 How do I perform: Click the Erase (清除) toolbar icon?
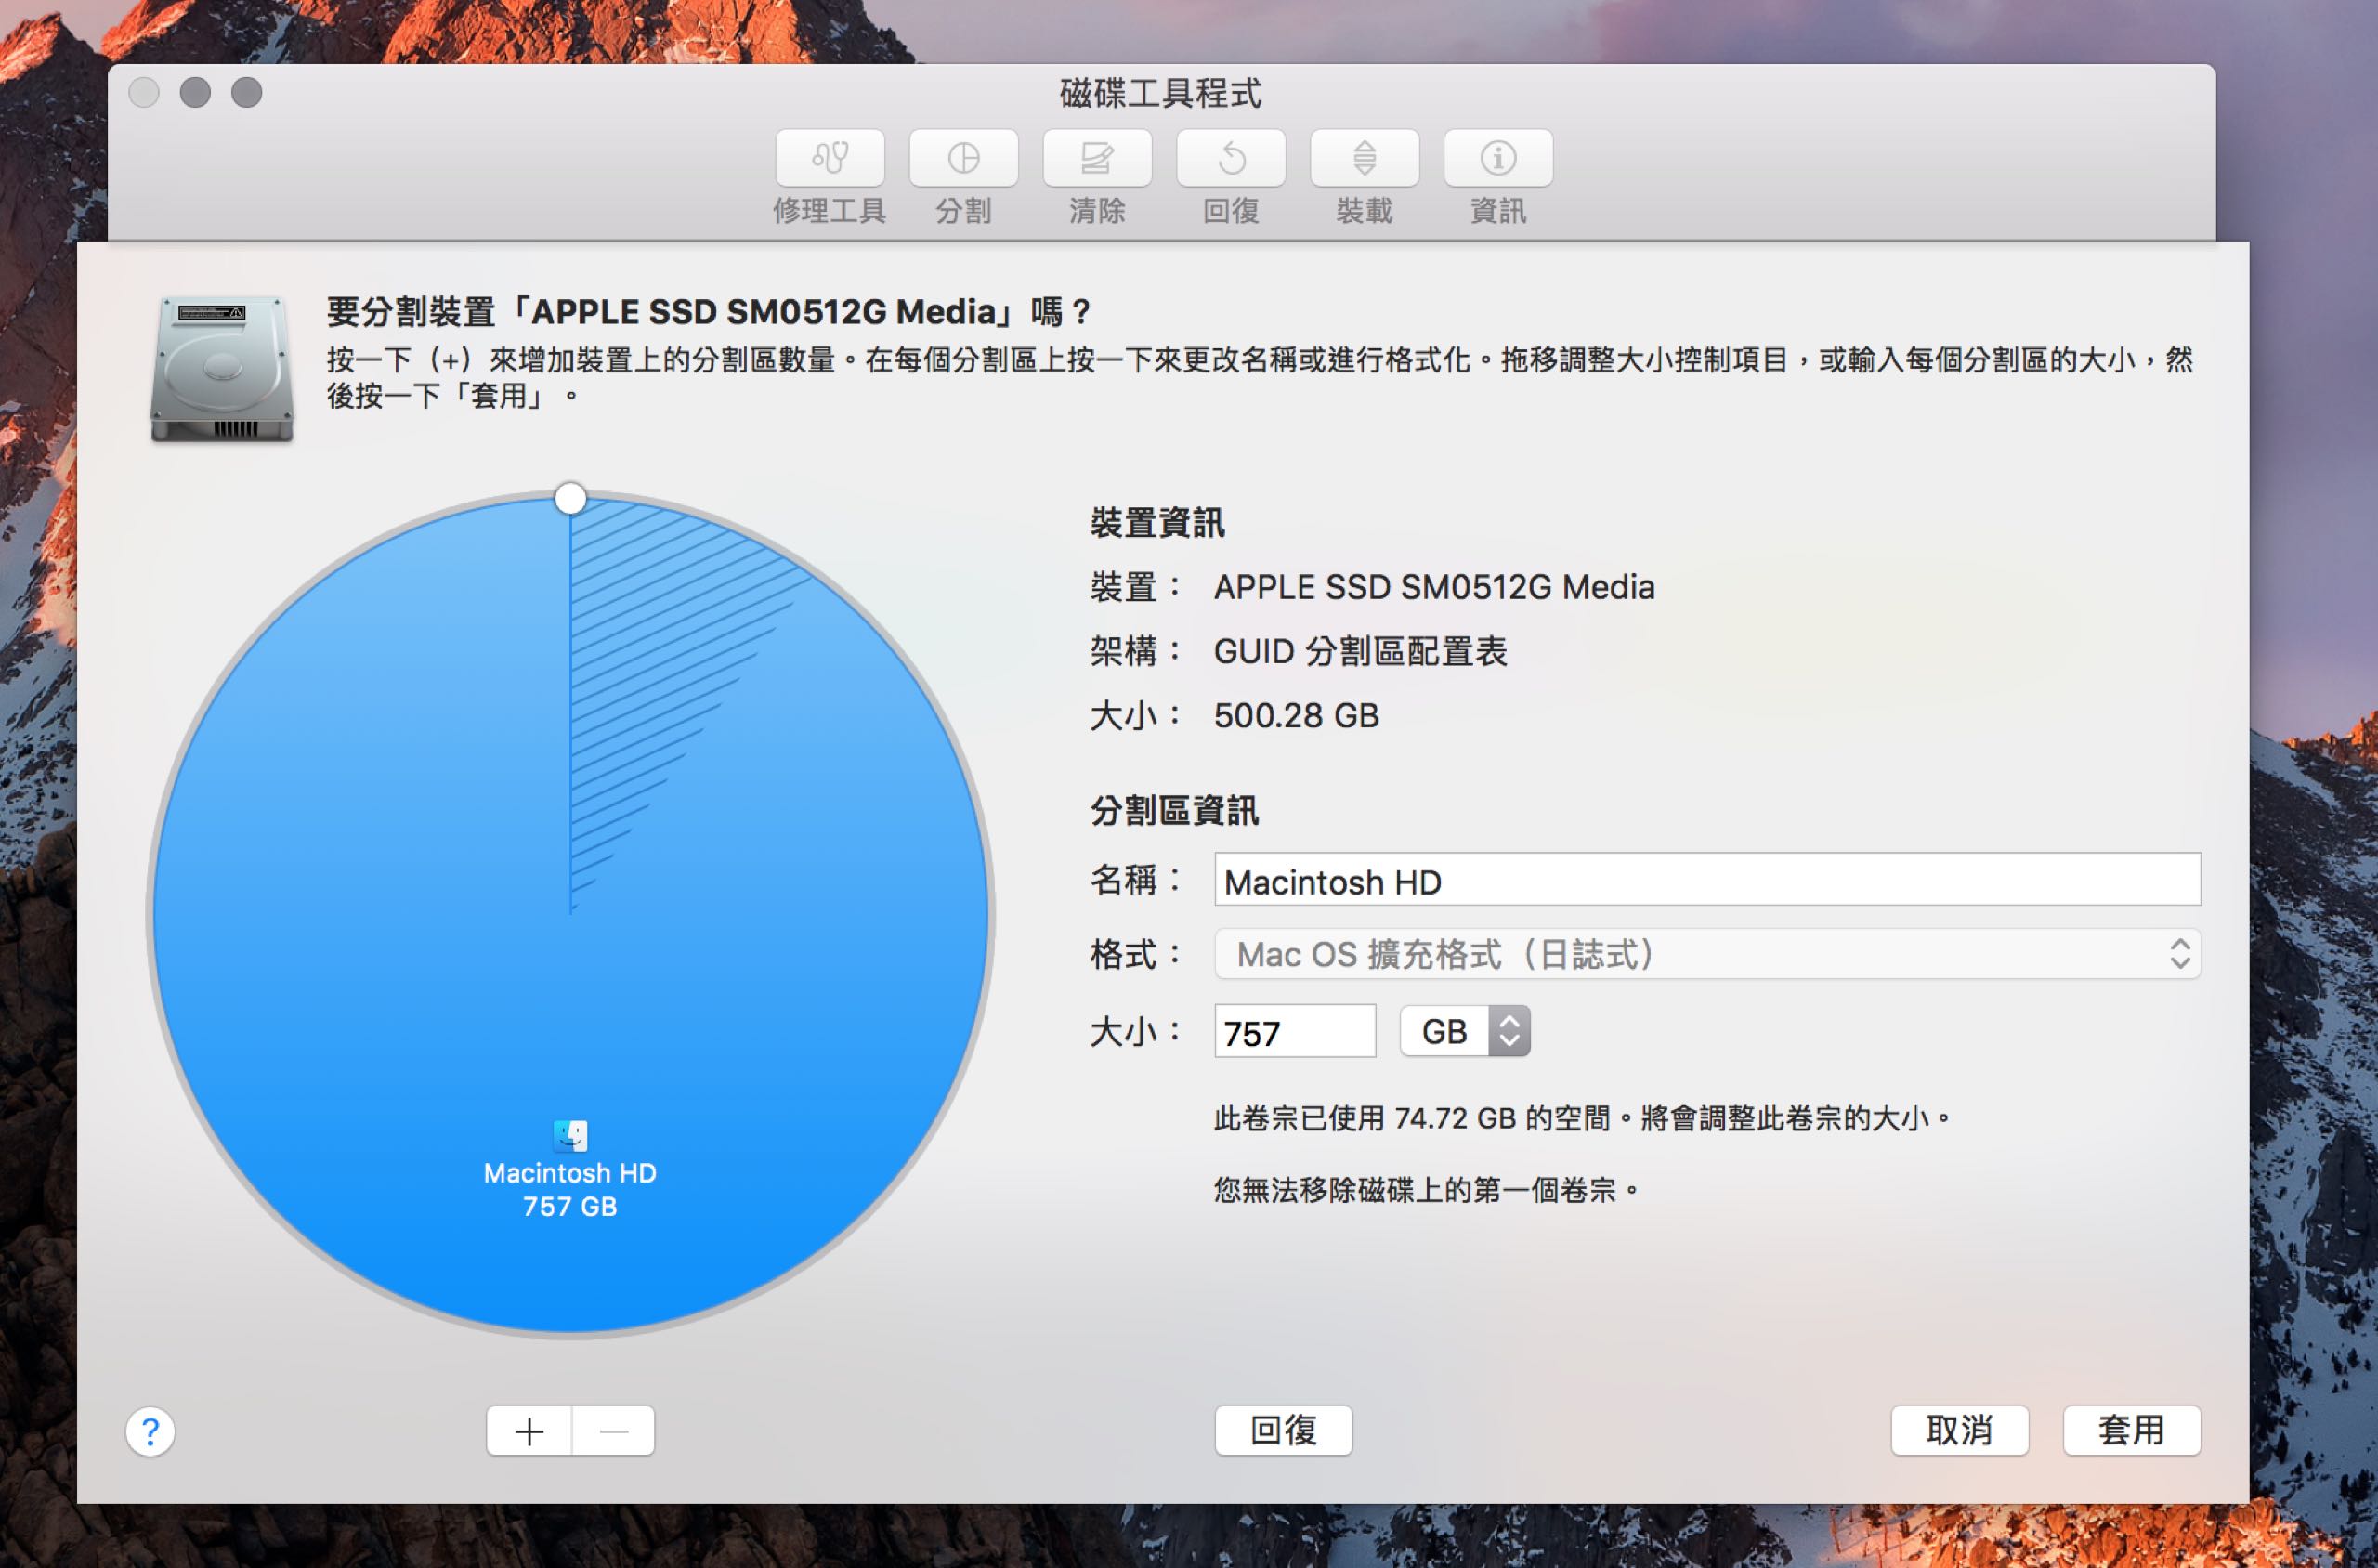[x=1097, y=158]
